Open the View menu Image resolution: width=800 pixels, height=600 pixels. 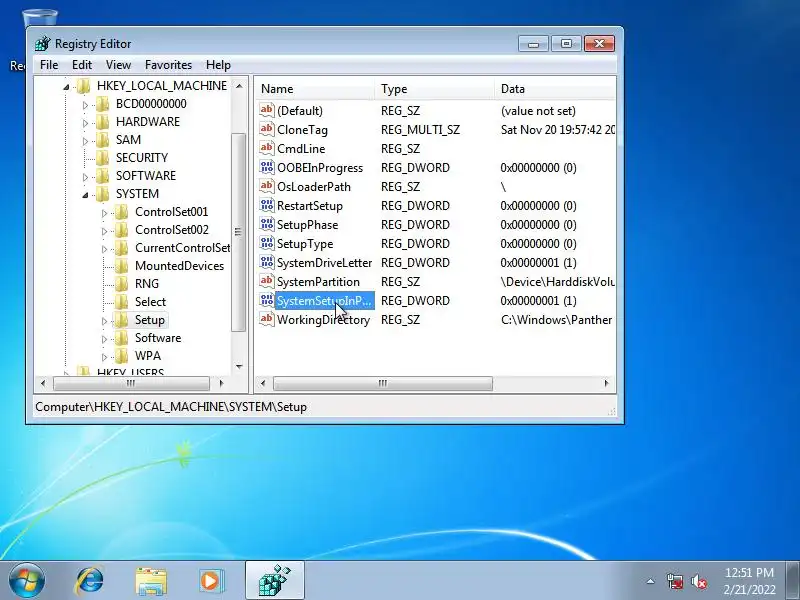point(118,65)
